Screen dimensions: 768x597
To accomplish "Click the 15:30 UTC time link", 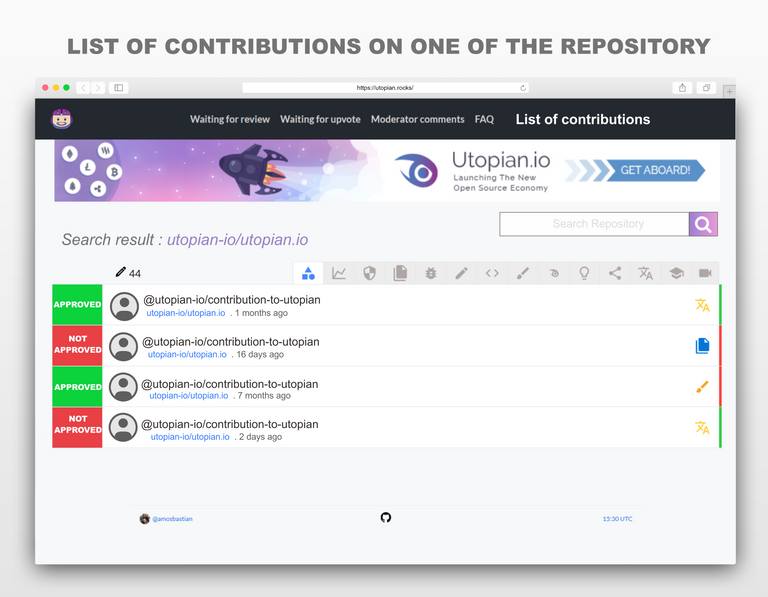I will tap(617, 519).
